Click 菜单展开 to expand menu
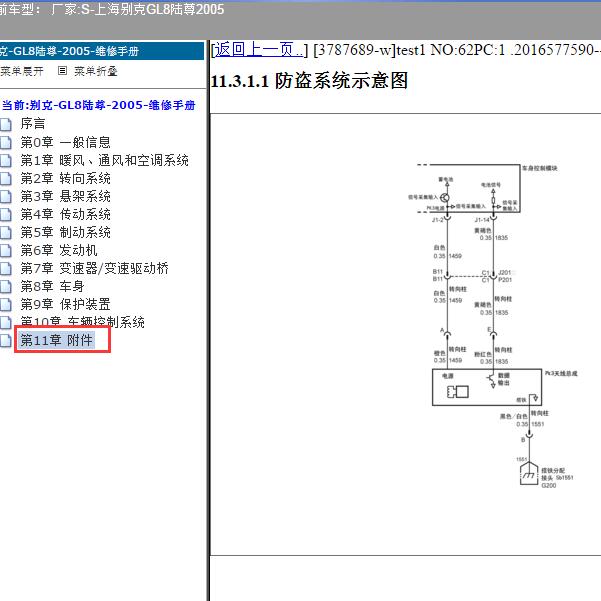The width and height of the screenshot is (601, 601). 22,71
